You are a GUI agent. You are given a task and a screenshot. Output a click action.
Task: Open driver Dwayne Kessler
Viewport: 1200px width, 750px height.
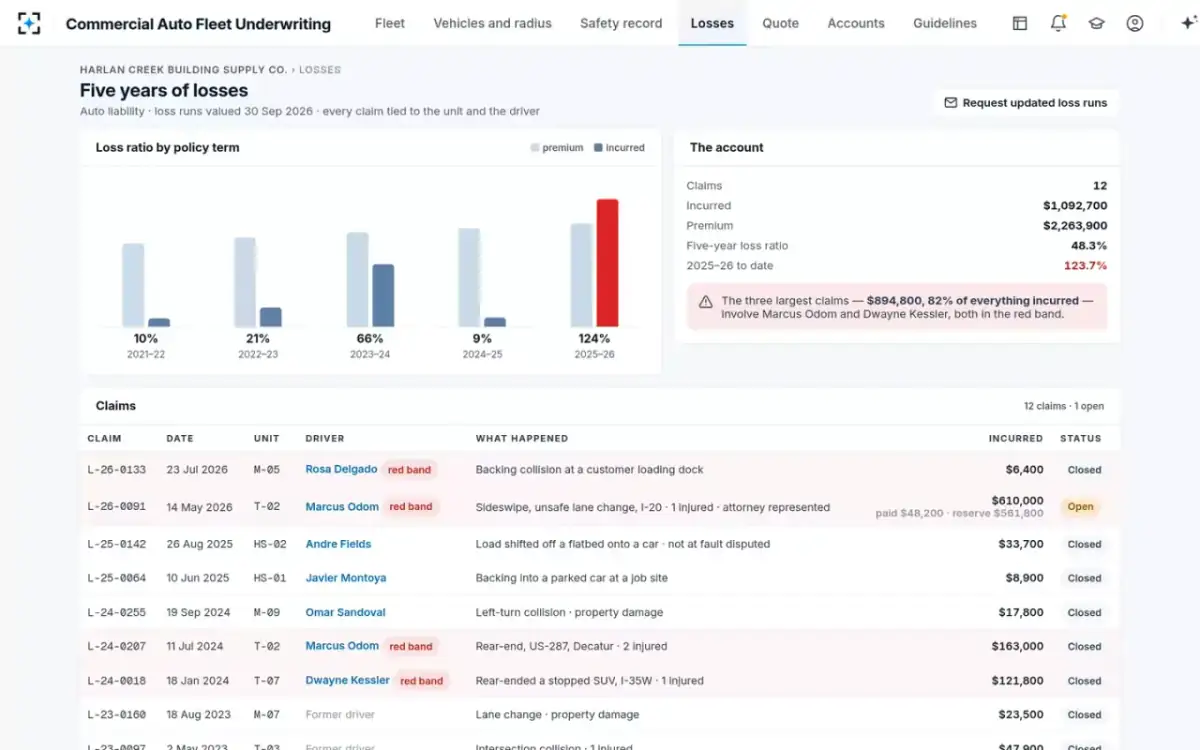click(x=347, y=680)
